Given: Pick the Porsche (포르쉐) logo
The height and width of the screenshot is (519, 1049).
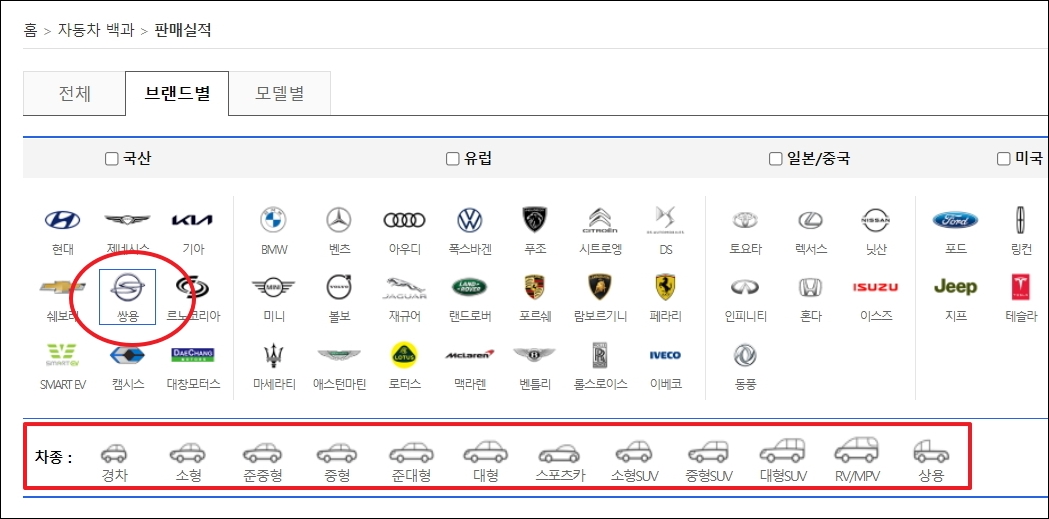Looking at the screenshot, I should (x=535, y=288).
